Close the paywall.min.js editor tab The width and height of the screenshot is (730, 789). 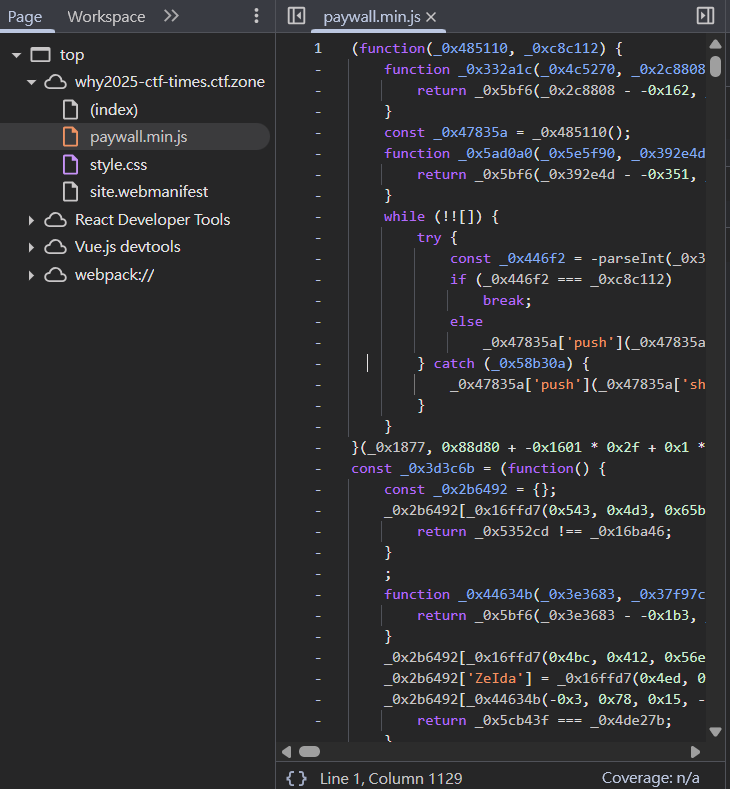coord(431,17)
